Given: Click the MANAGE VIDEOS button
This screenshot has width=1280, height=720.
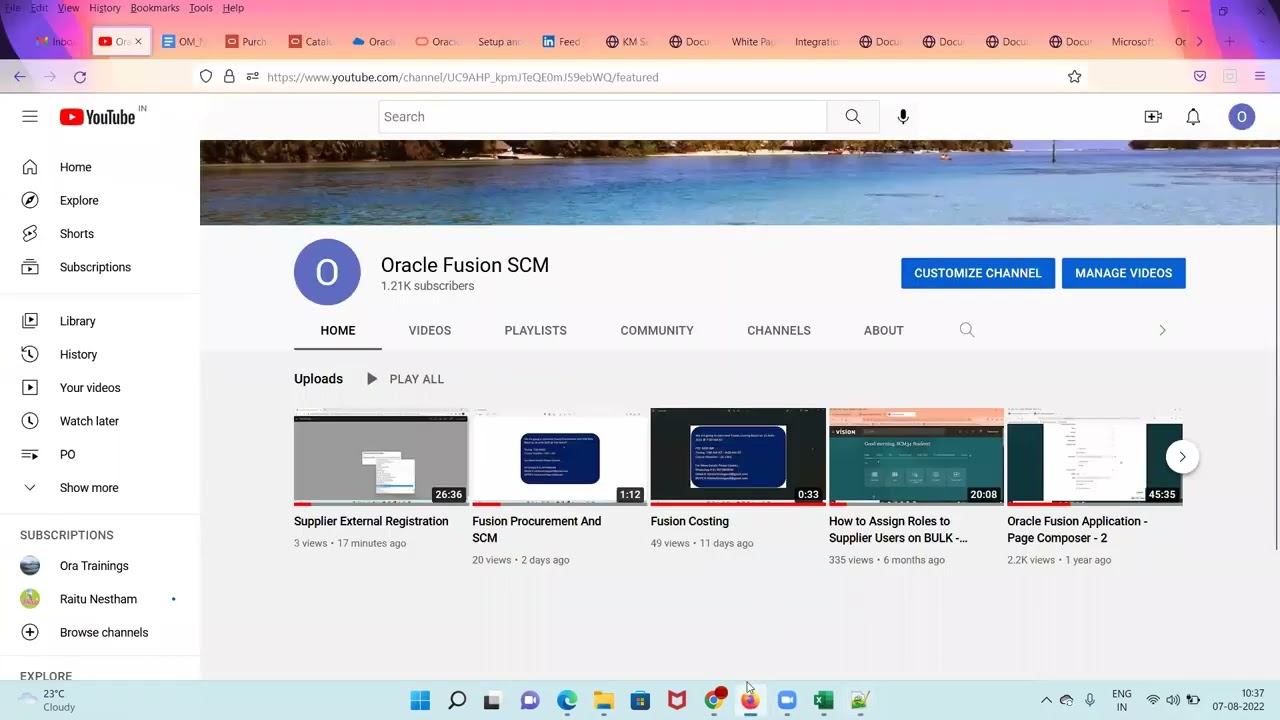Looking at the screenshot, I should 1124,273.
